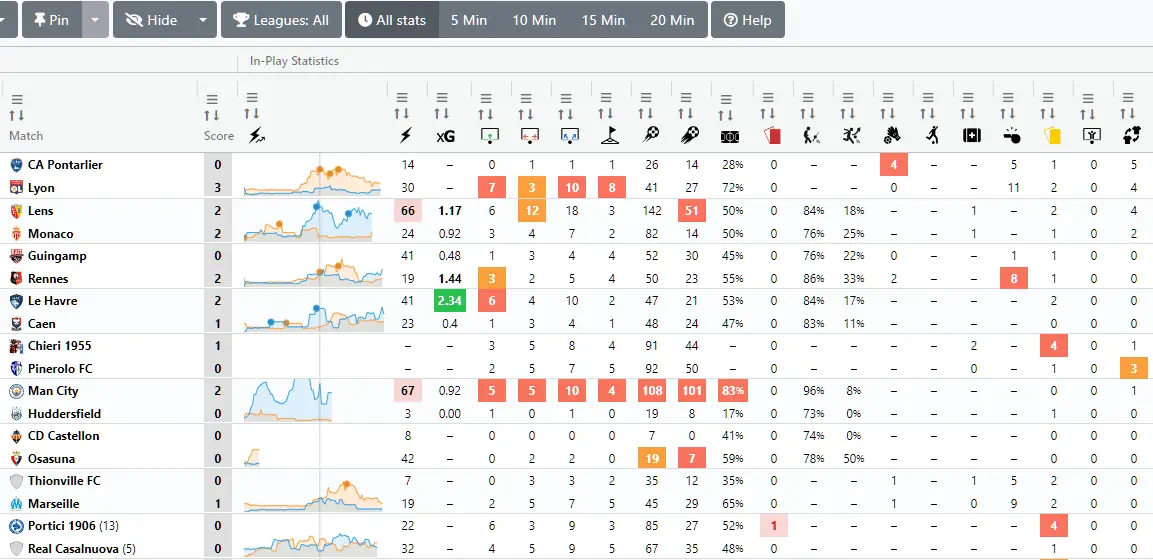Open the Lyon team row
Screen dimensions: 1153x560
click(x=41, y=187)
